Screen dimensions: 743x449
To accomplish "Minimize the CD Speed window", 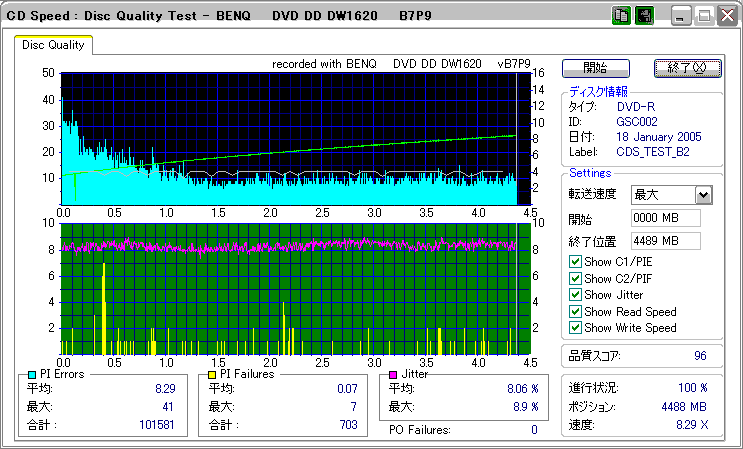I will click(681, 16).
